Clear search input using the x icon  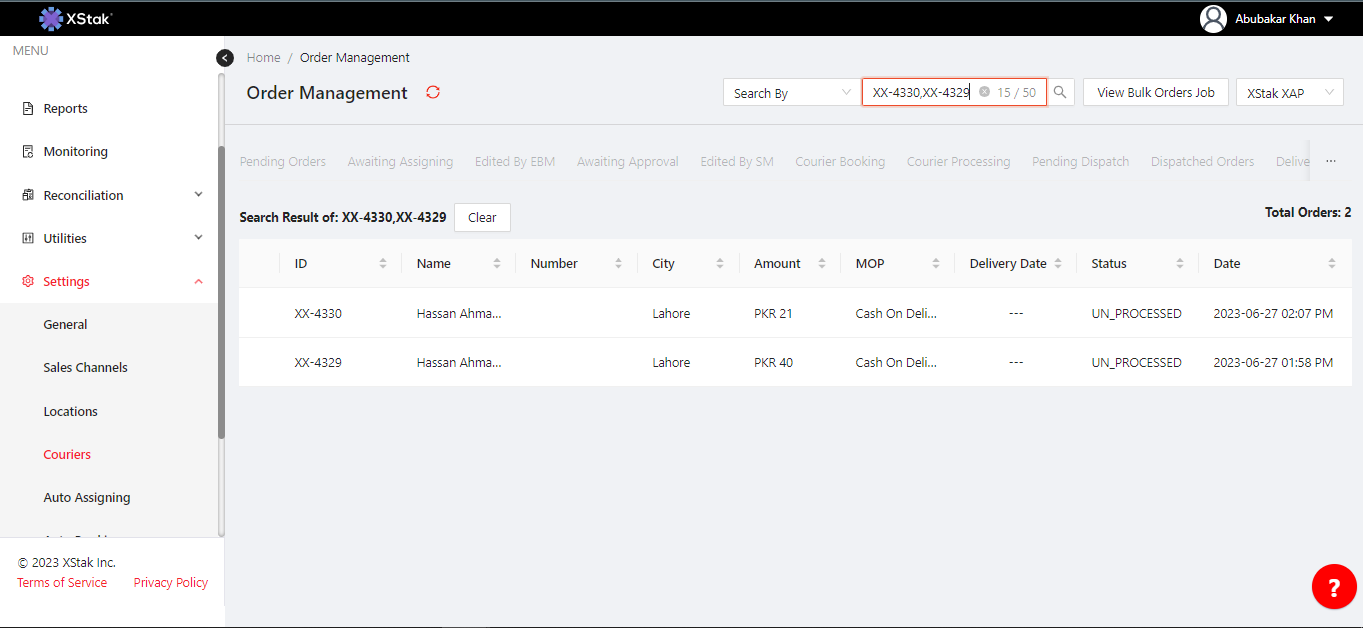point(984,92)
